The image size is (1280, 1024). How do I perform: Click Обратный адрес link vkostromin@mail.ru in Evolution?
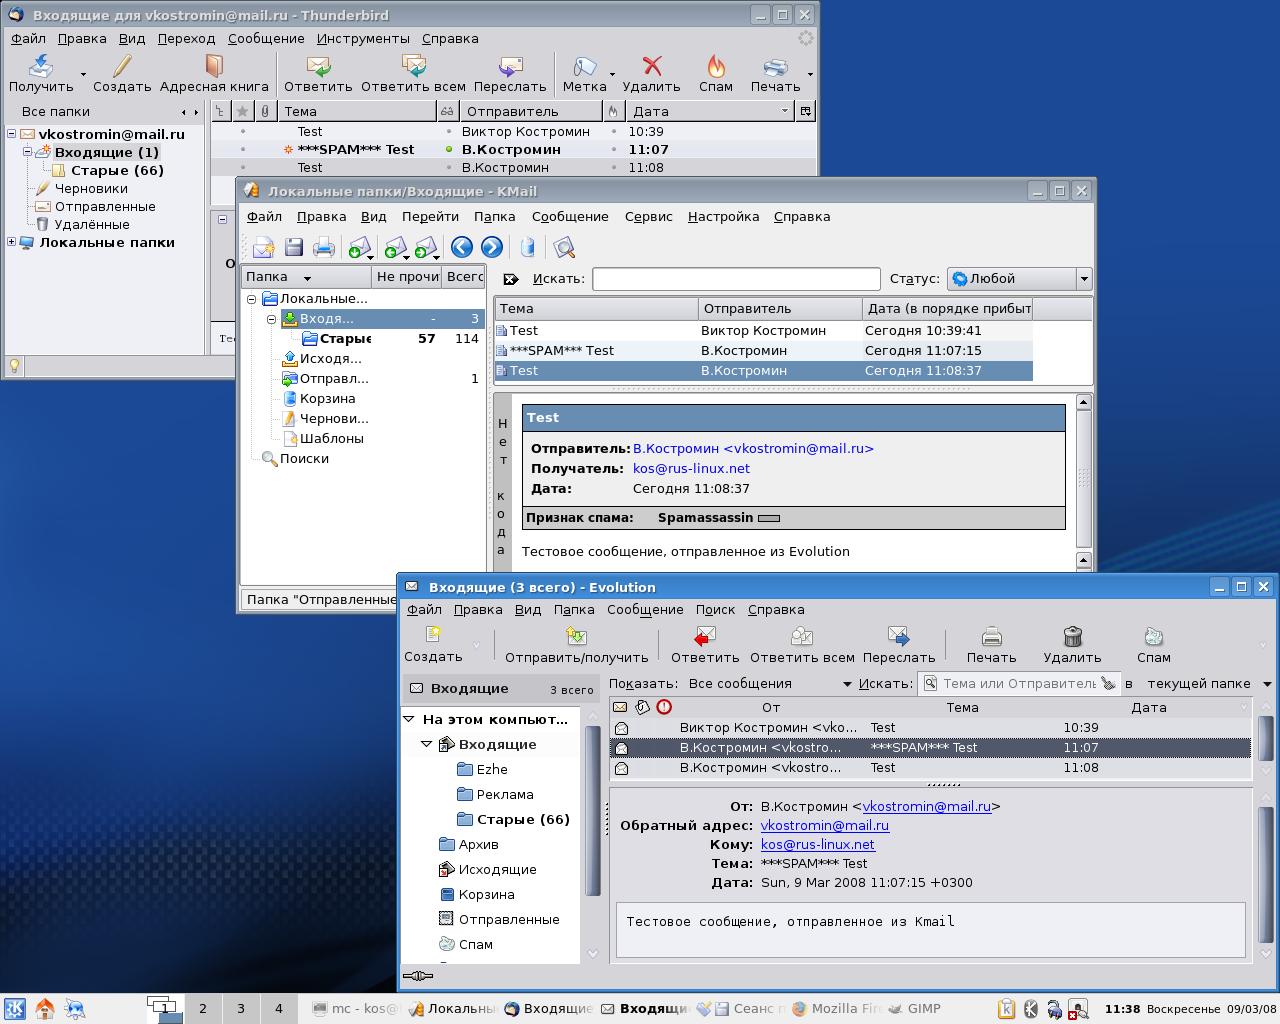(825, 826)
